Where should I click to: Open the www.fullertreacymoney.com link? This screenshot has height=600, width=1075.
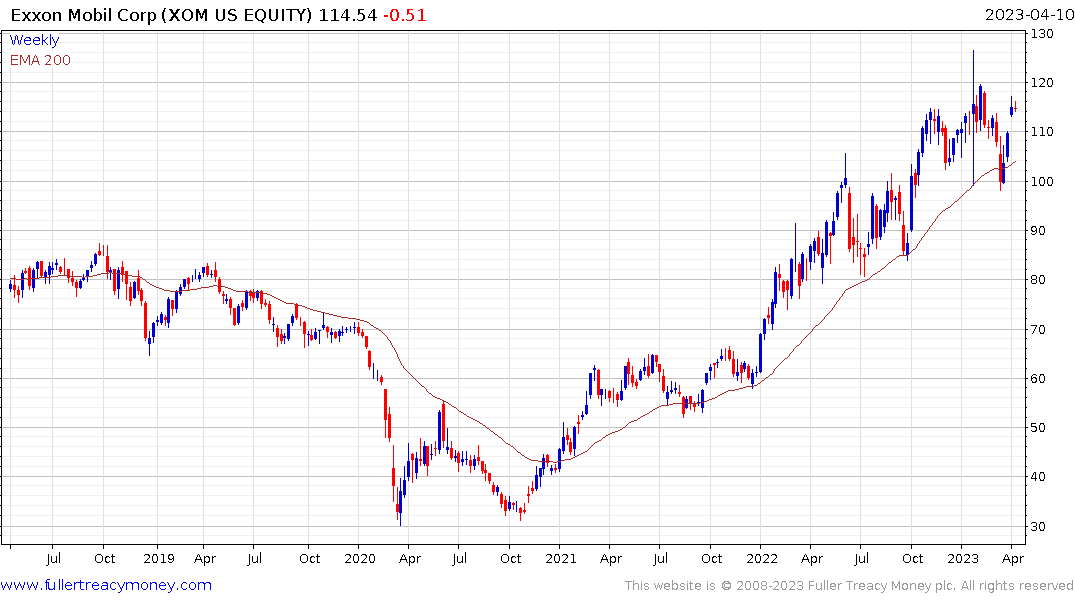pos(106,585)
